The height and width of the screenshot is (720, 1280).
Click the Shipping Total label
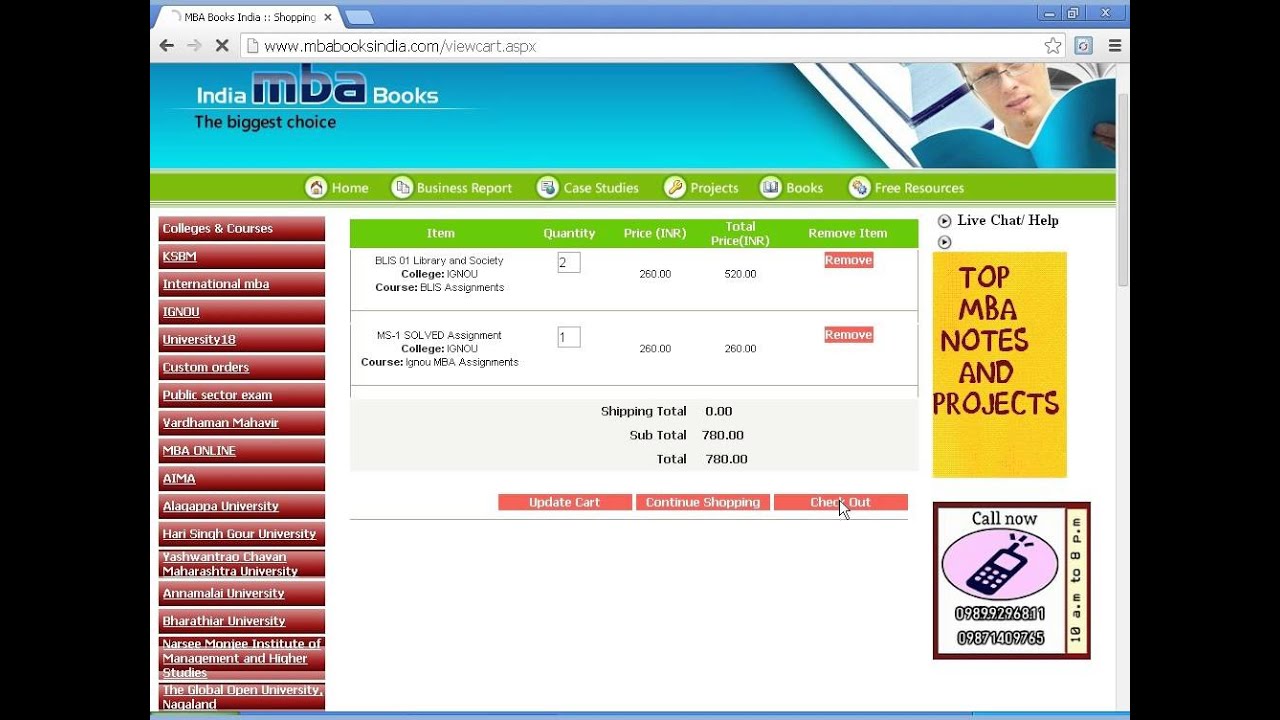643,411
